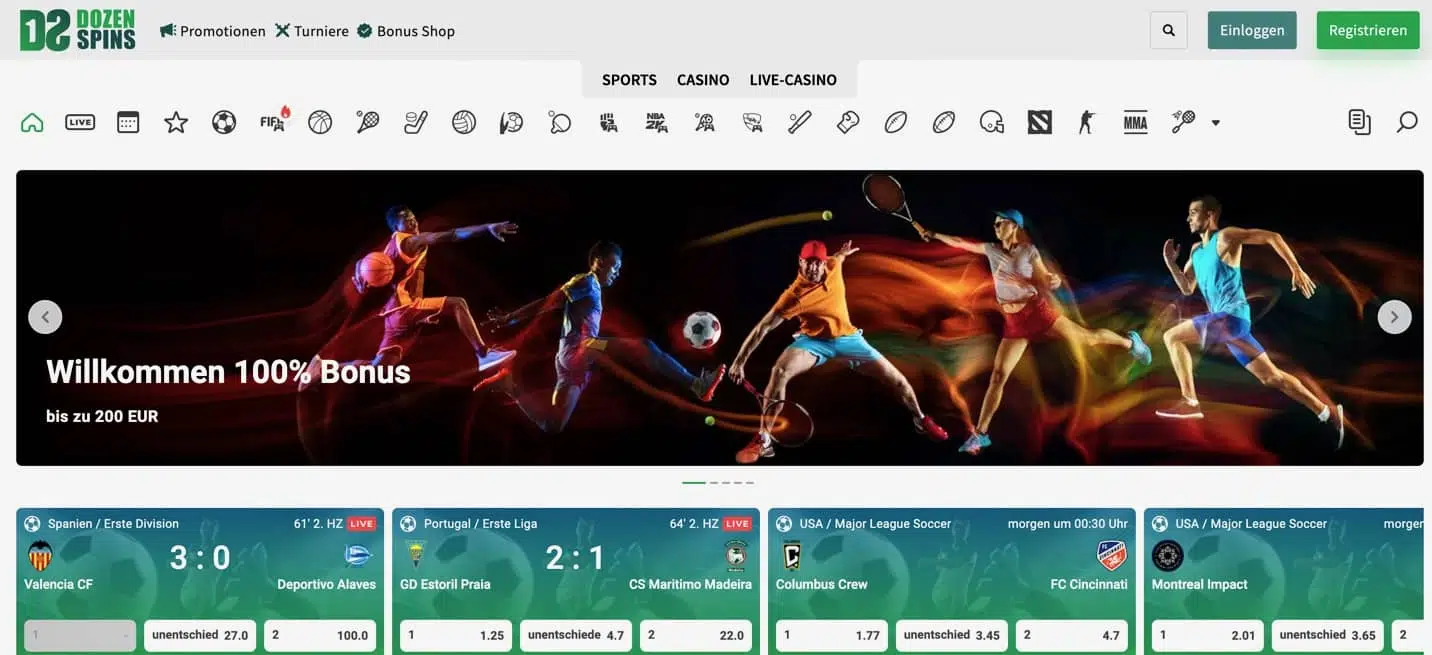
Task: Switch to the CASINO tab
Action: (703, 80)
